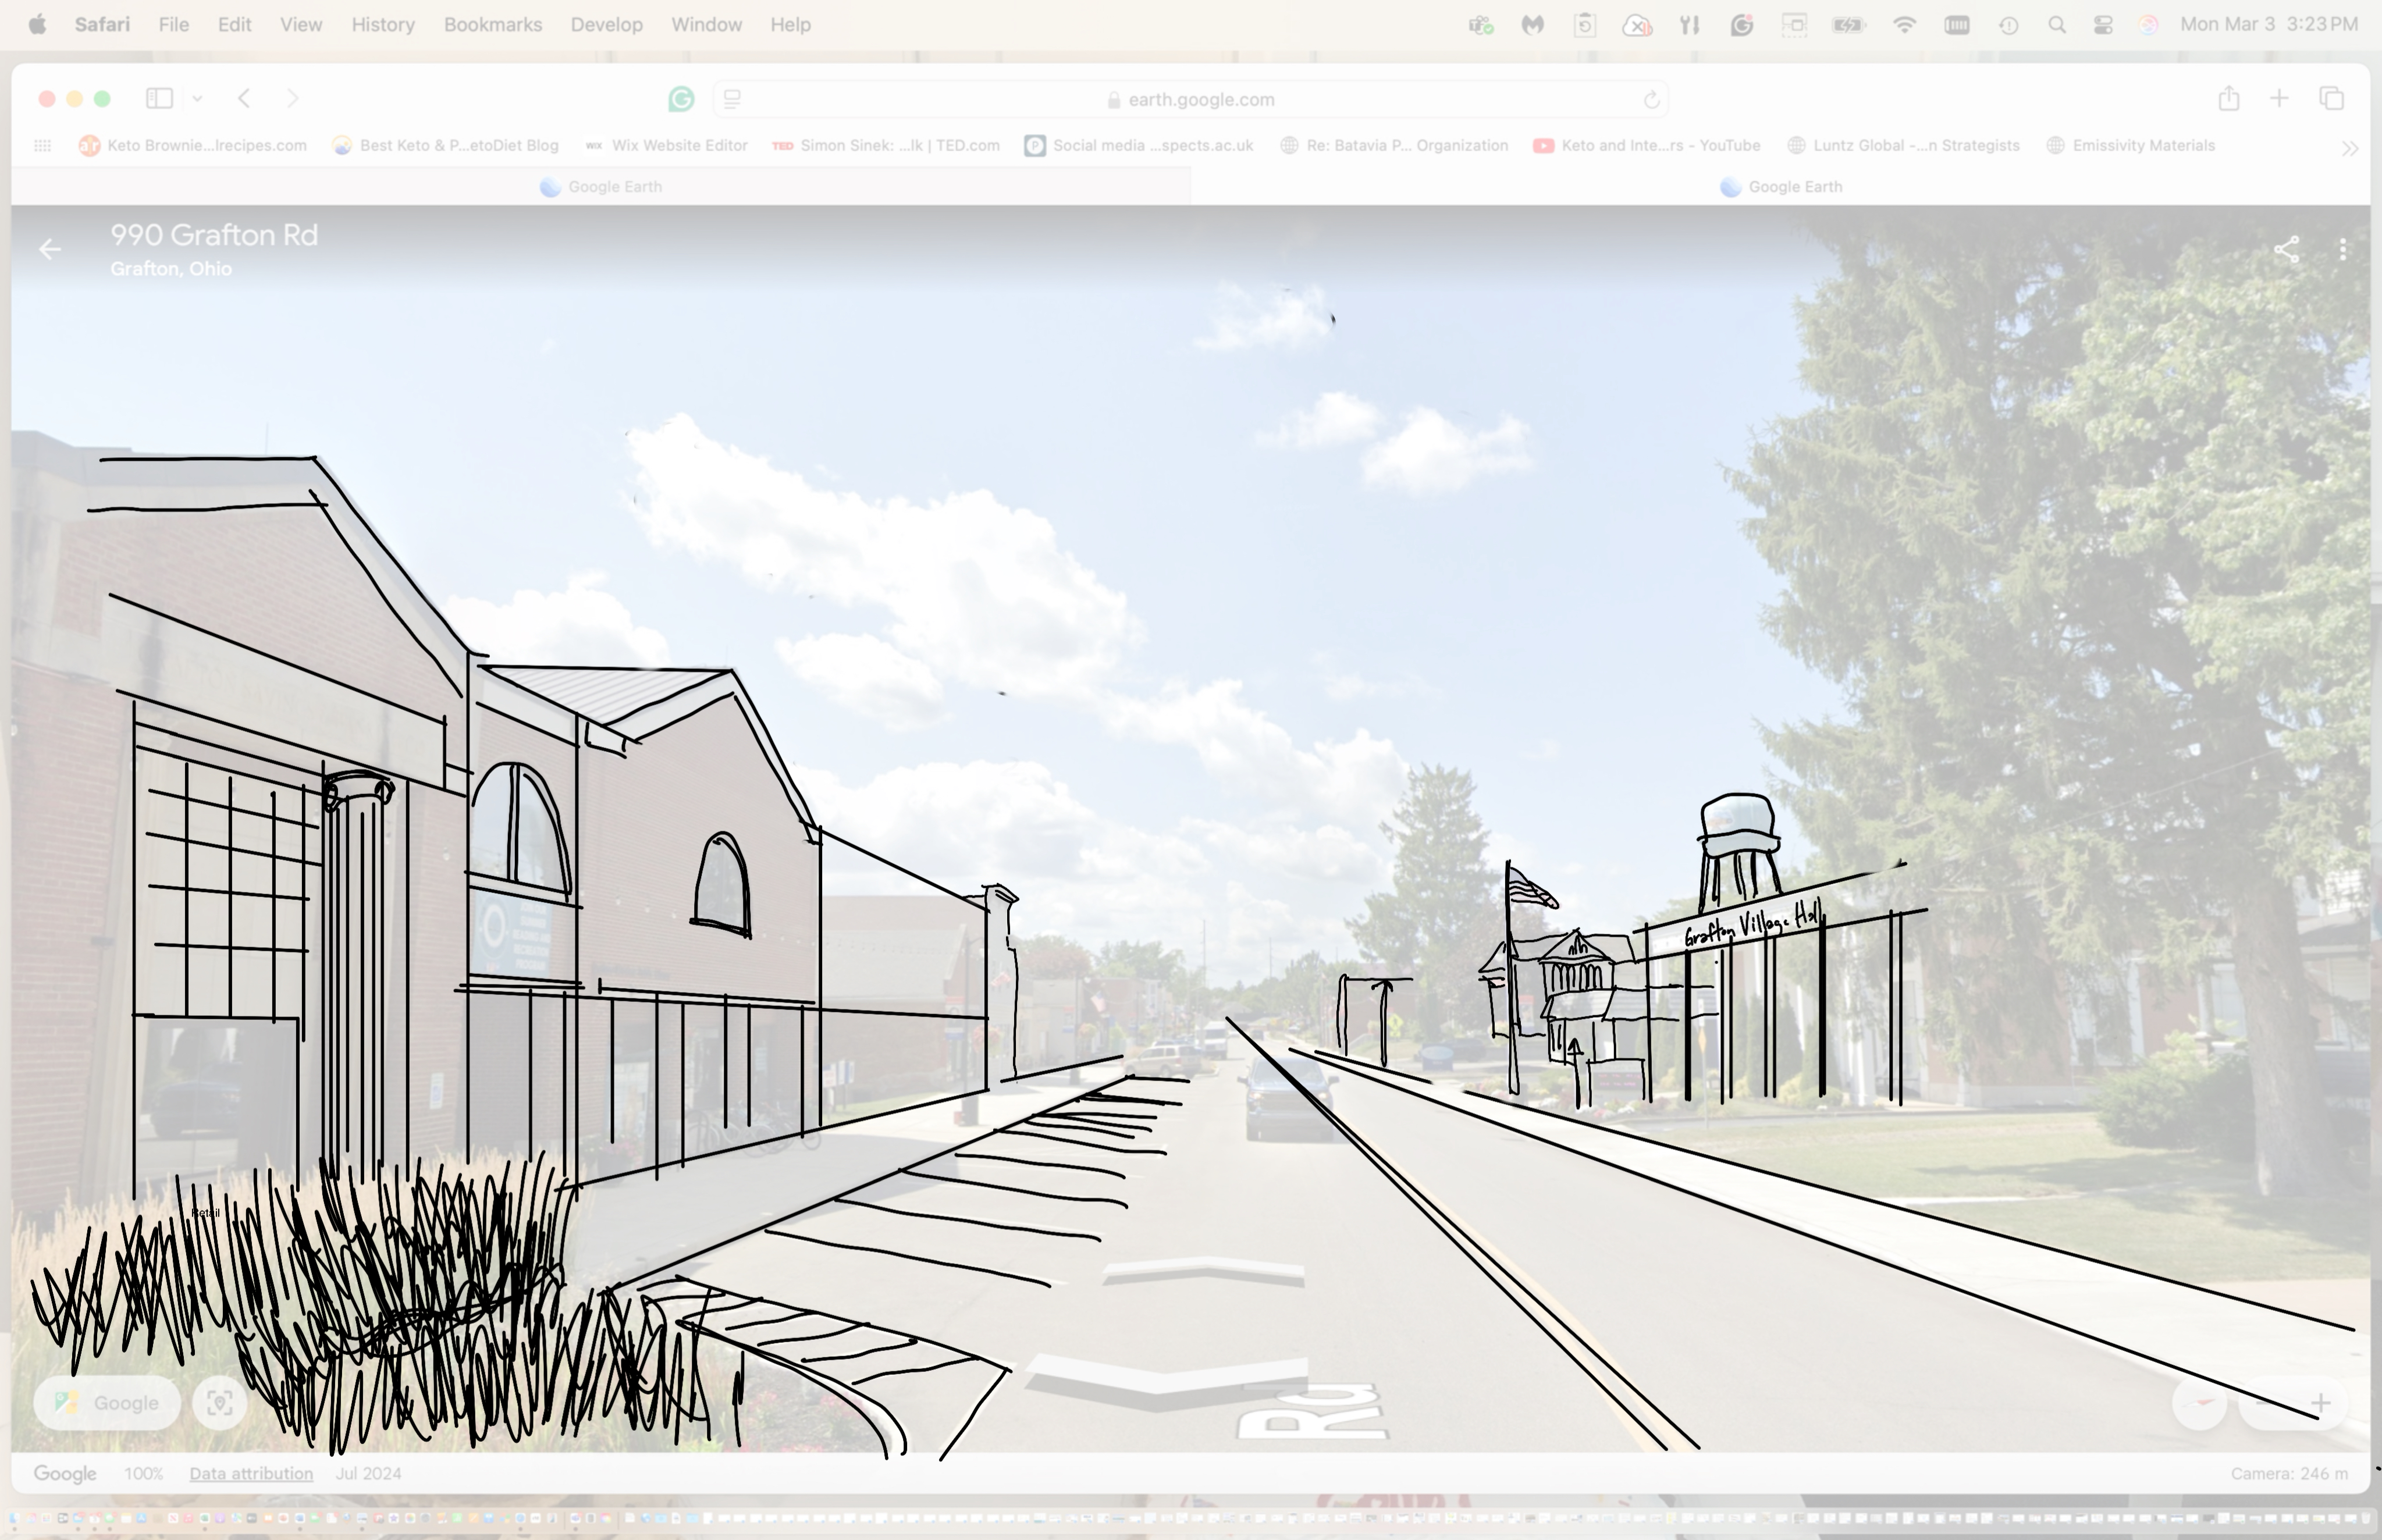Click the Grammarly extension icon in toolbar
The width and height of the screenshot is (2382, 1540).
pyautogui.click(x=681, y=99)
